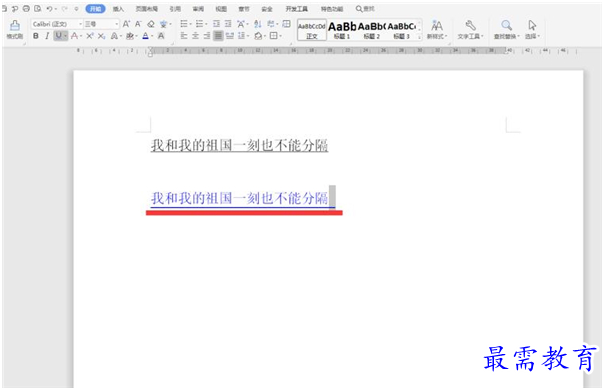The height and width of the screenshot is (390, 605).
Task: Click the blue underlined text line
Action: coord(239,198)
